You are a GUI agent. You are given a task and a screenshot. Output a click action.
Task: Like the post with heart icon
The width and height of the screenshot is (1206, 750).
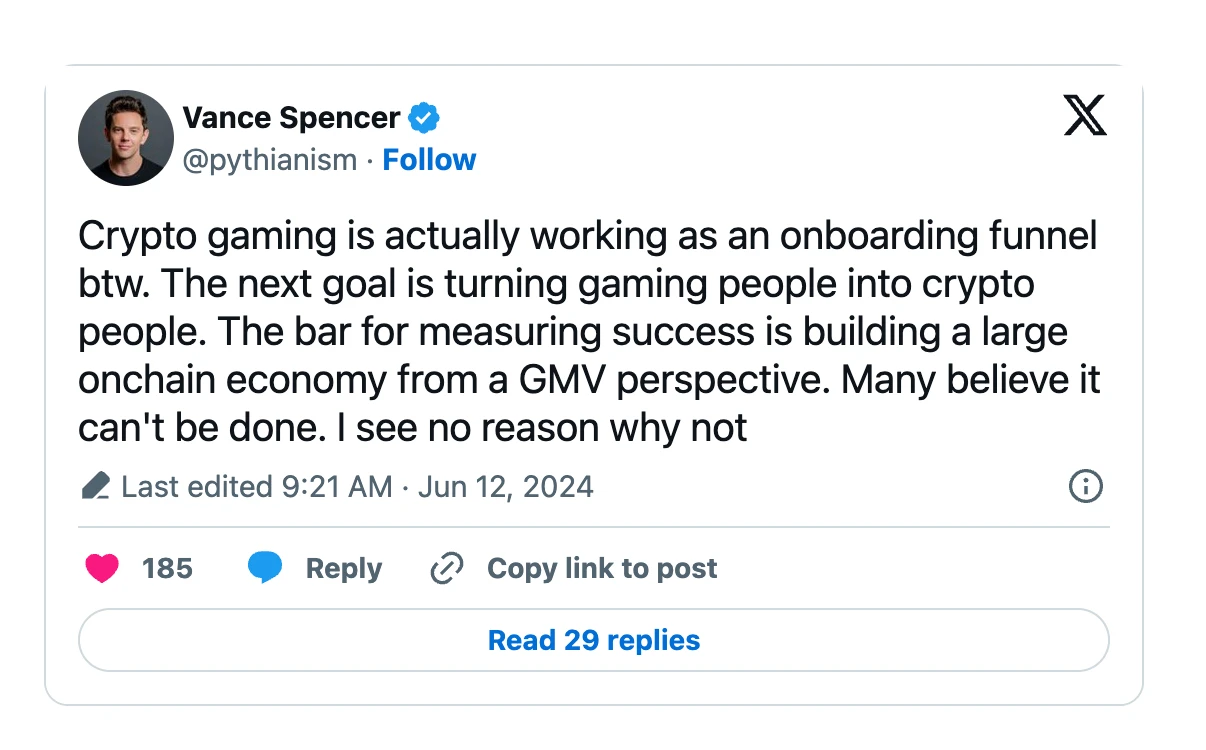coord(102,568)
